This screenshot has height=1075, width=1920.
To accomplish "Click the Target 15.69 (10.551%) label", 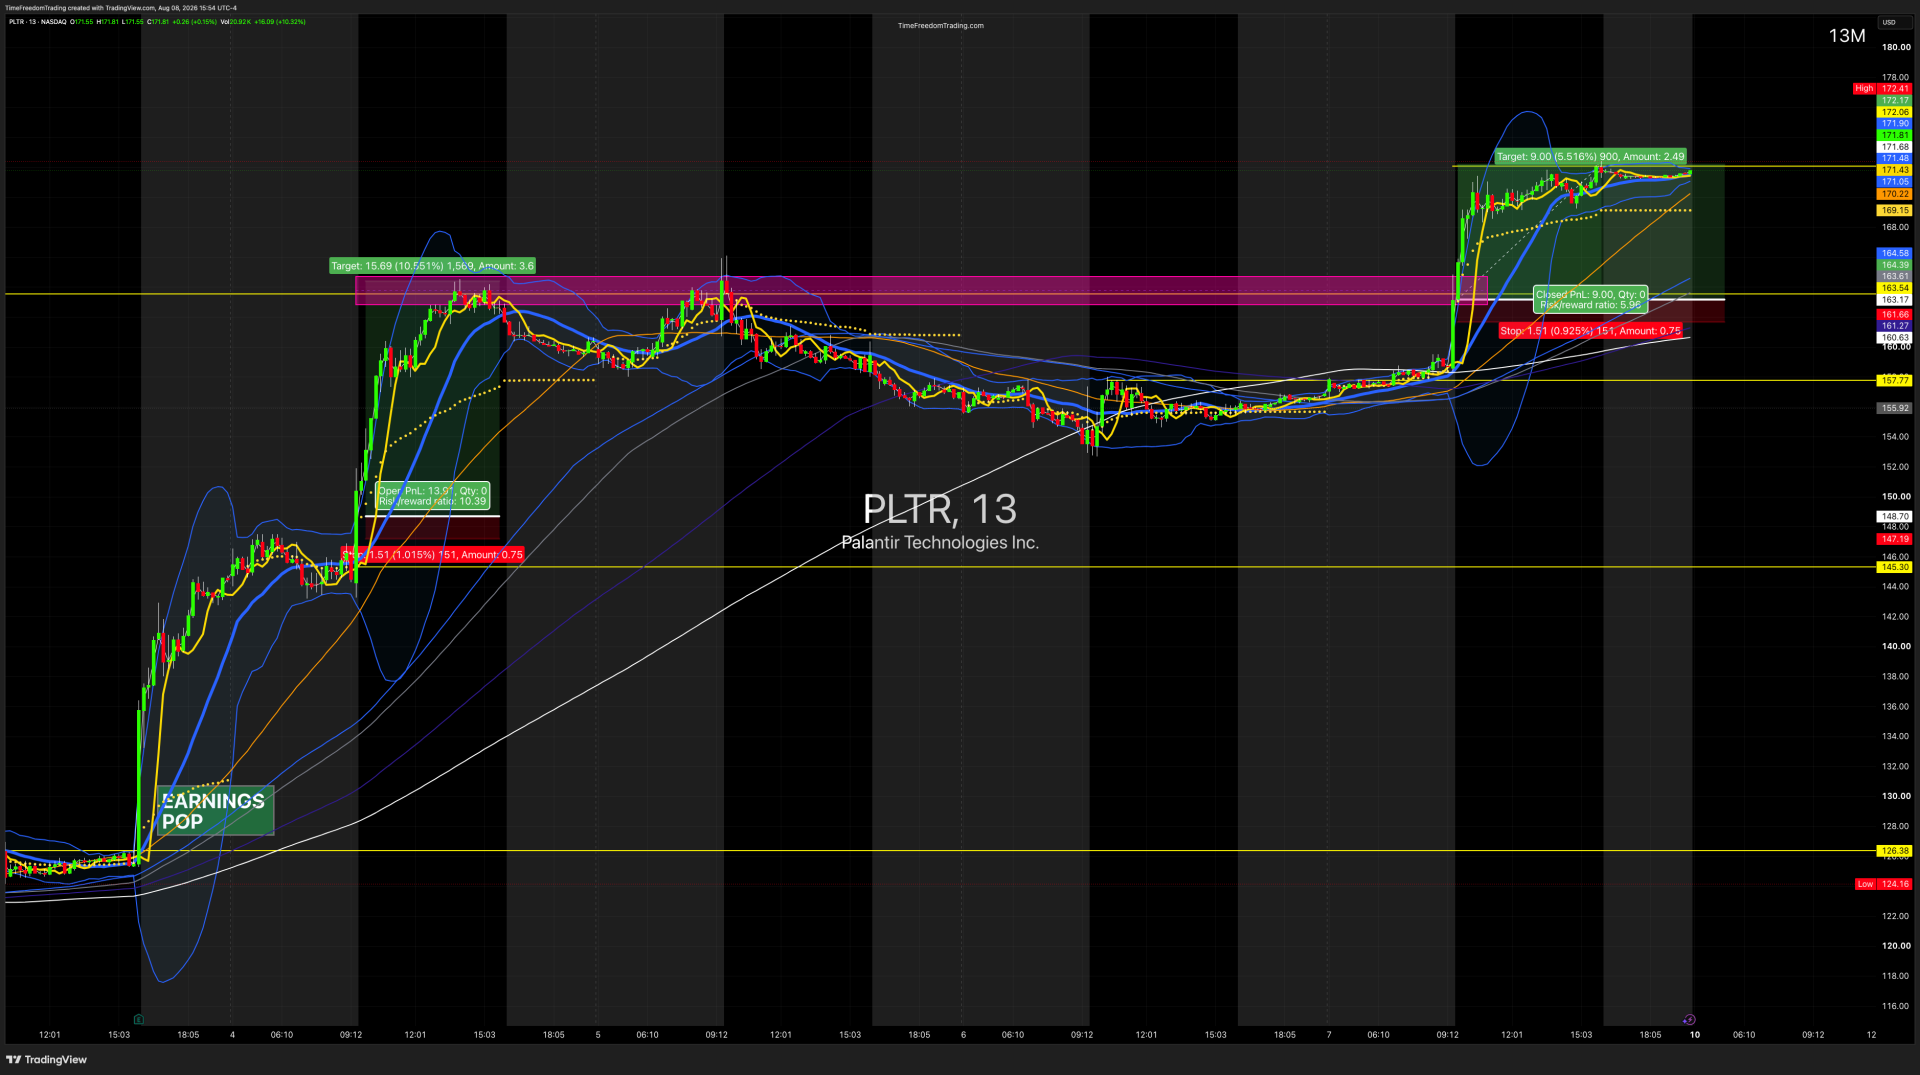I will (433, 266).
